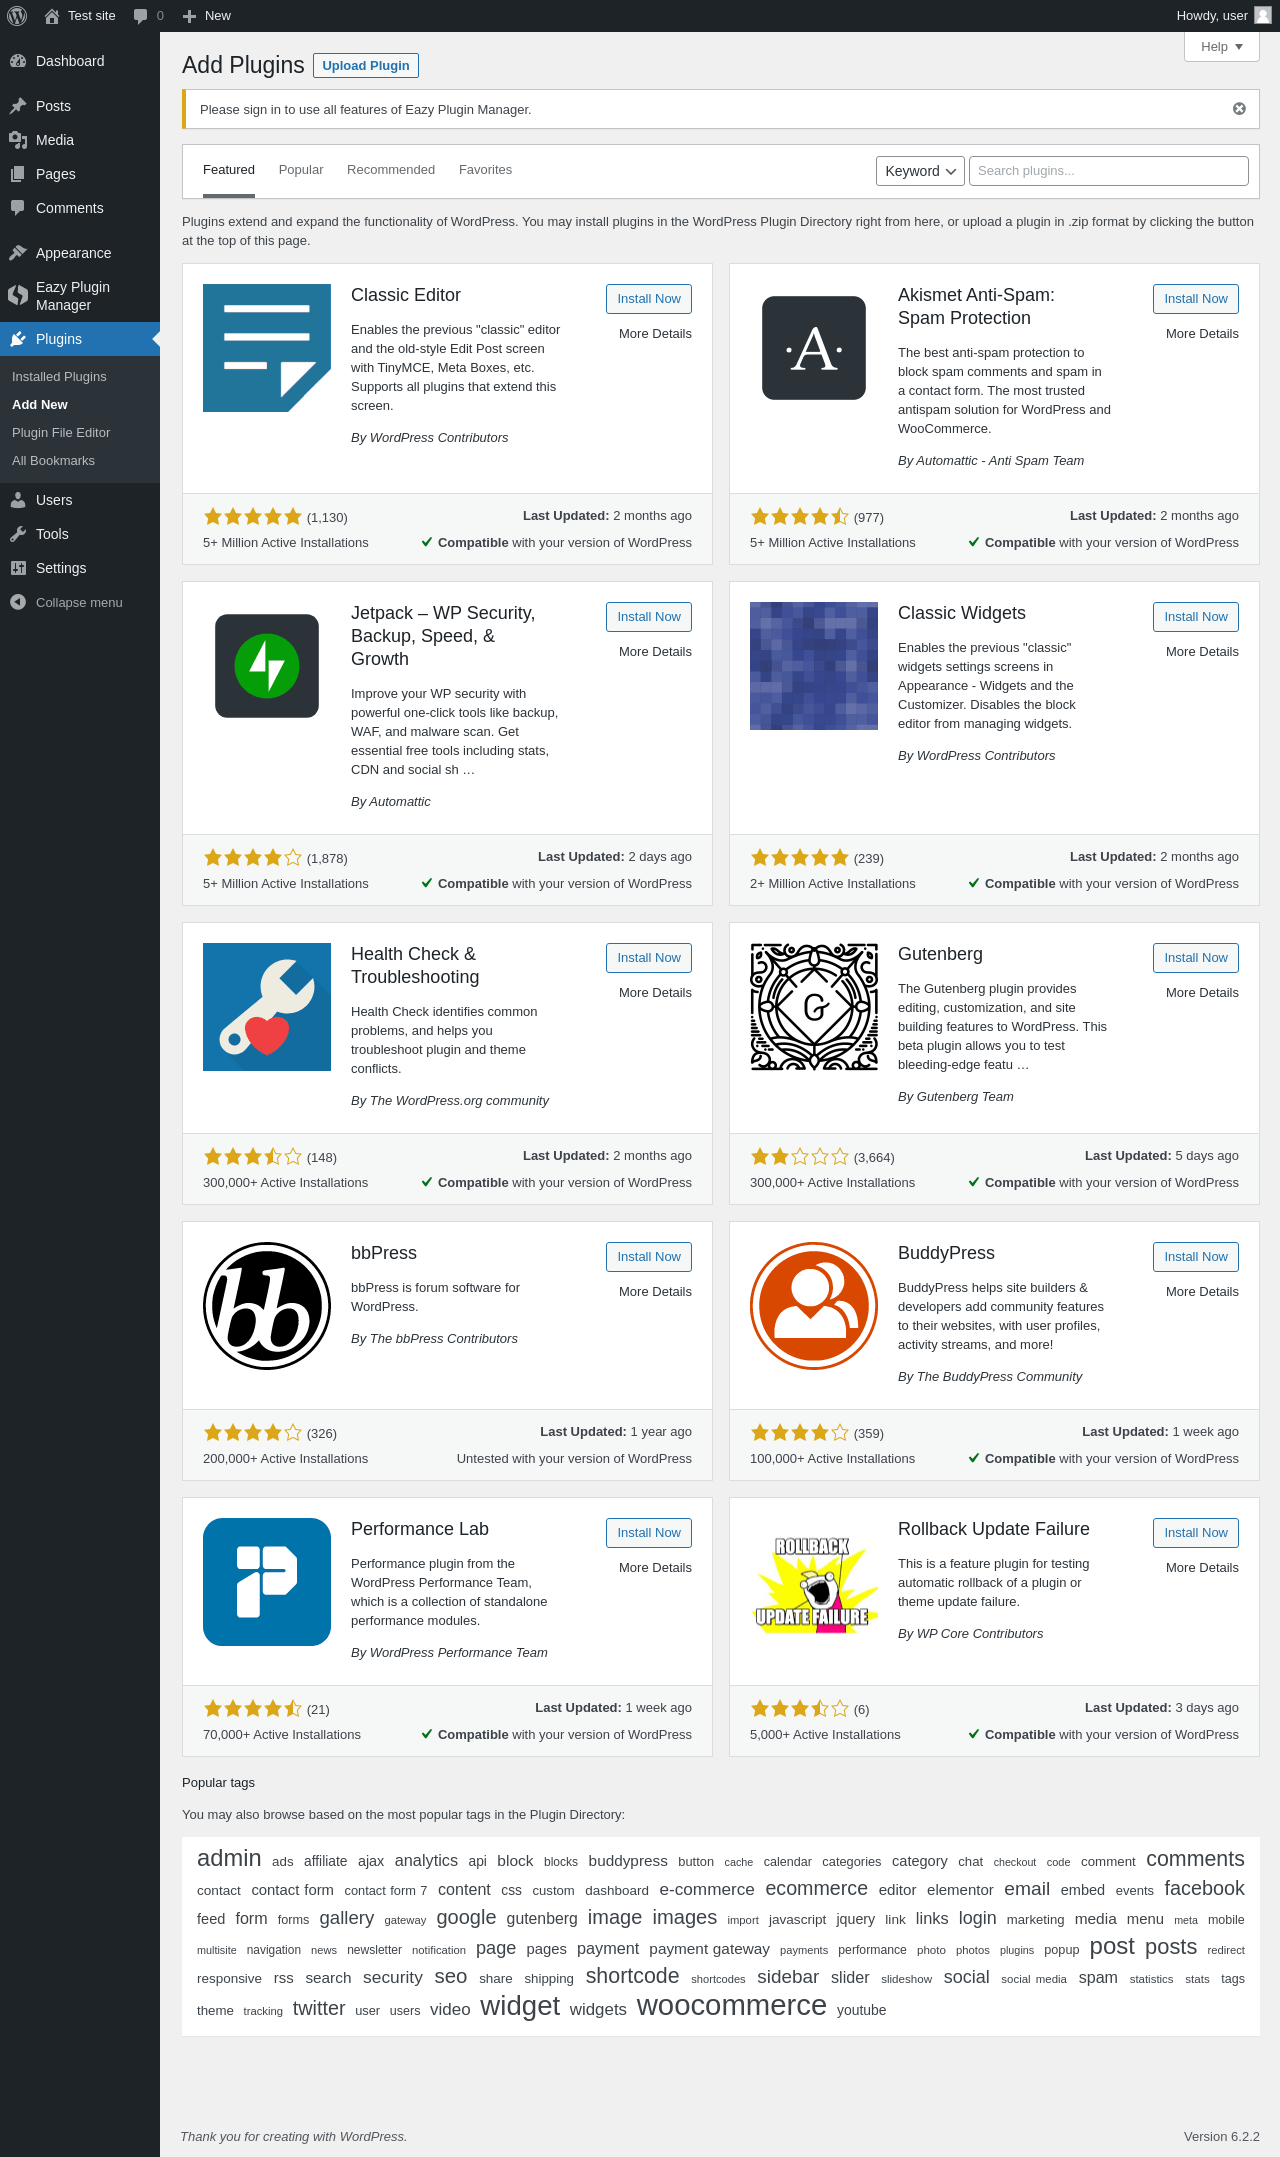Click the admin popular tag
The width and height of the screenshot is (1280, 2157).
coord(229,1858)
